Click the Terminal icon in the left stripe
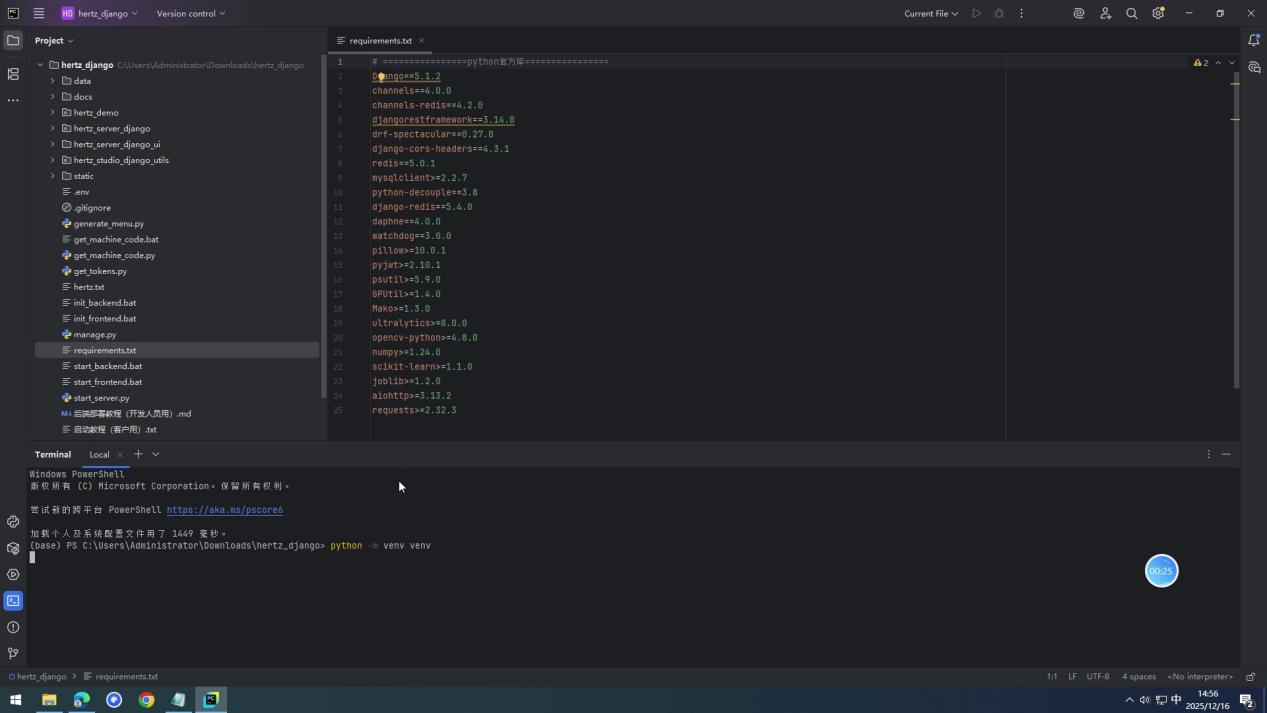Viewport: 1267px width, 713px height. [13, 600]
